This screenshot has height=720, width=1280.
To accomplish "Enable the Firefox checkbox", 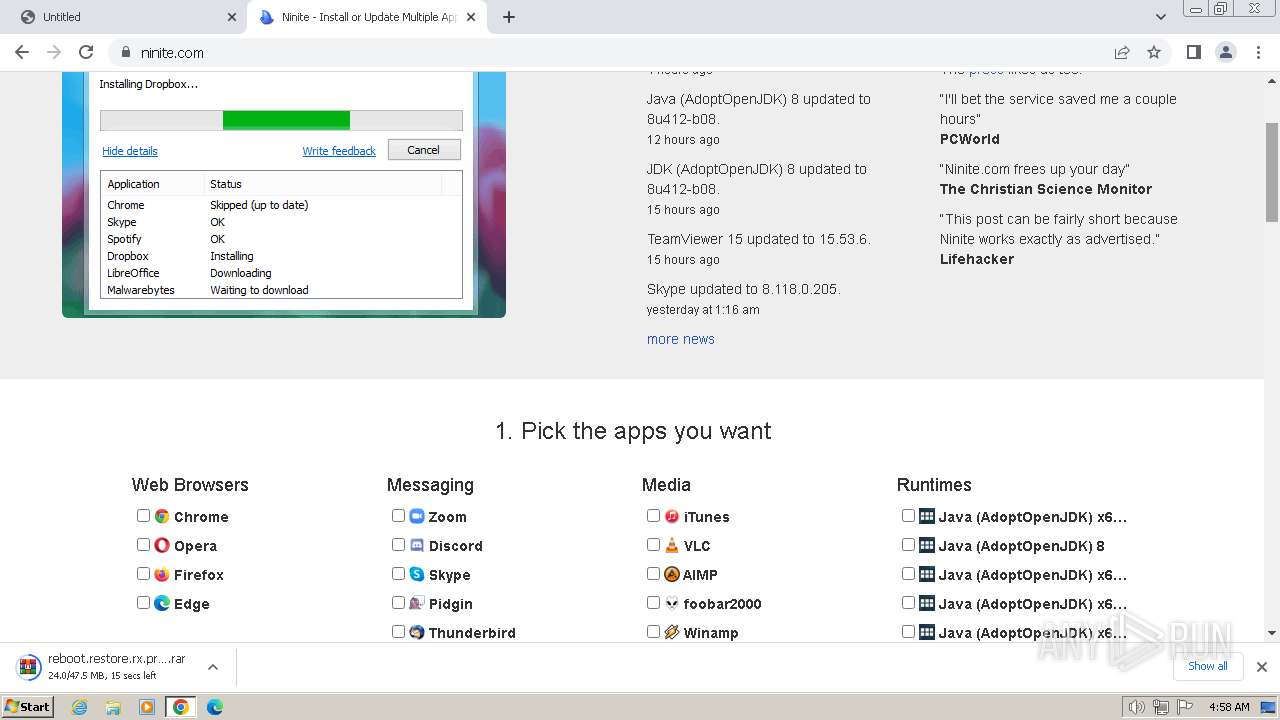I will tap(144, 574).
